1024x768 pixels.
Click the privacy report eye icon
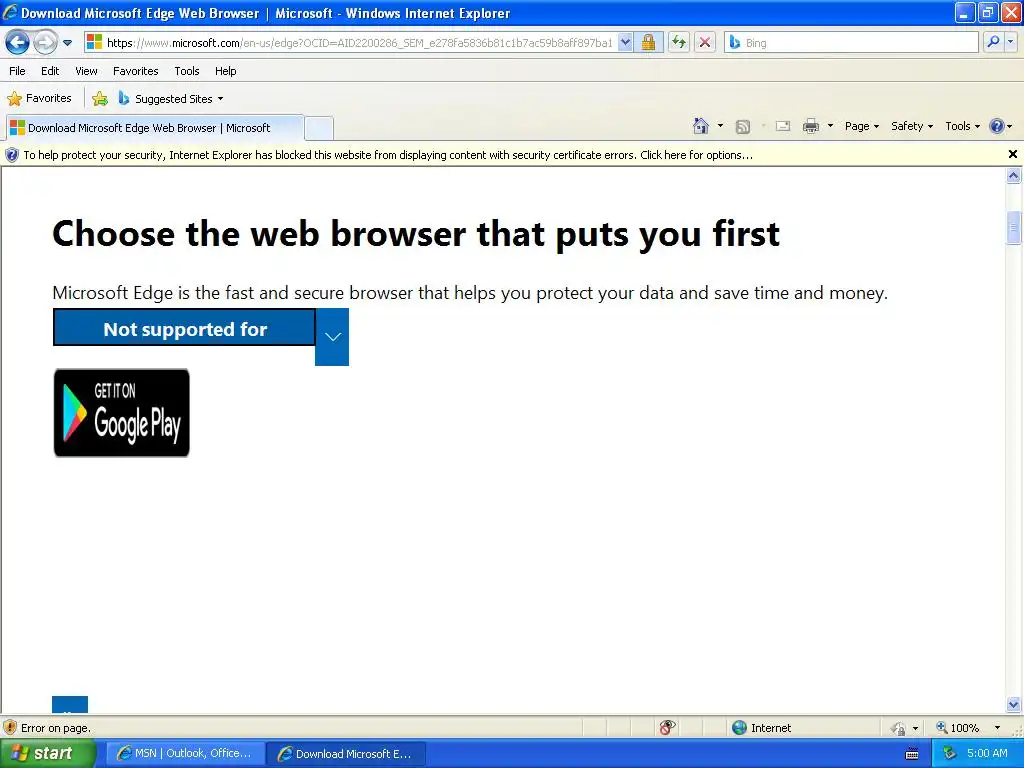[667, 728]
